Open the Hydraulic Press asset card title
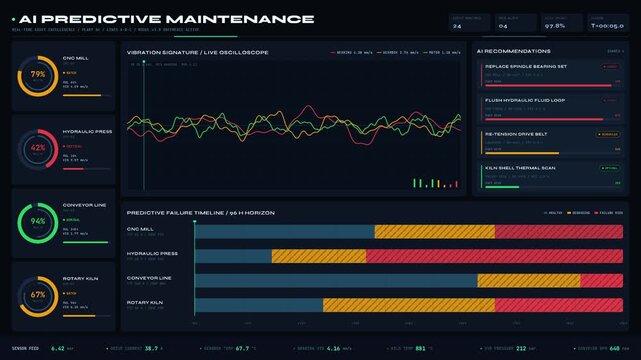Viewport: 641px width, 360px height. (x=87, y=132)
